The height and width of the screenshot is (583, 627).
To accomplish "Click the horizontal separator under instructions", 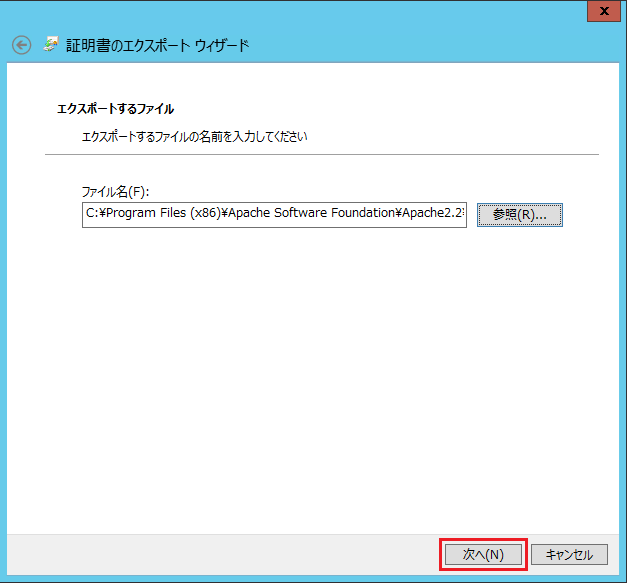I will (322, 154).
